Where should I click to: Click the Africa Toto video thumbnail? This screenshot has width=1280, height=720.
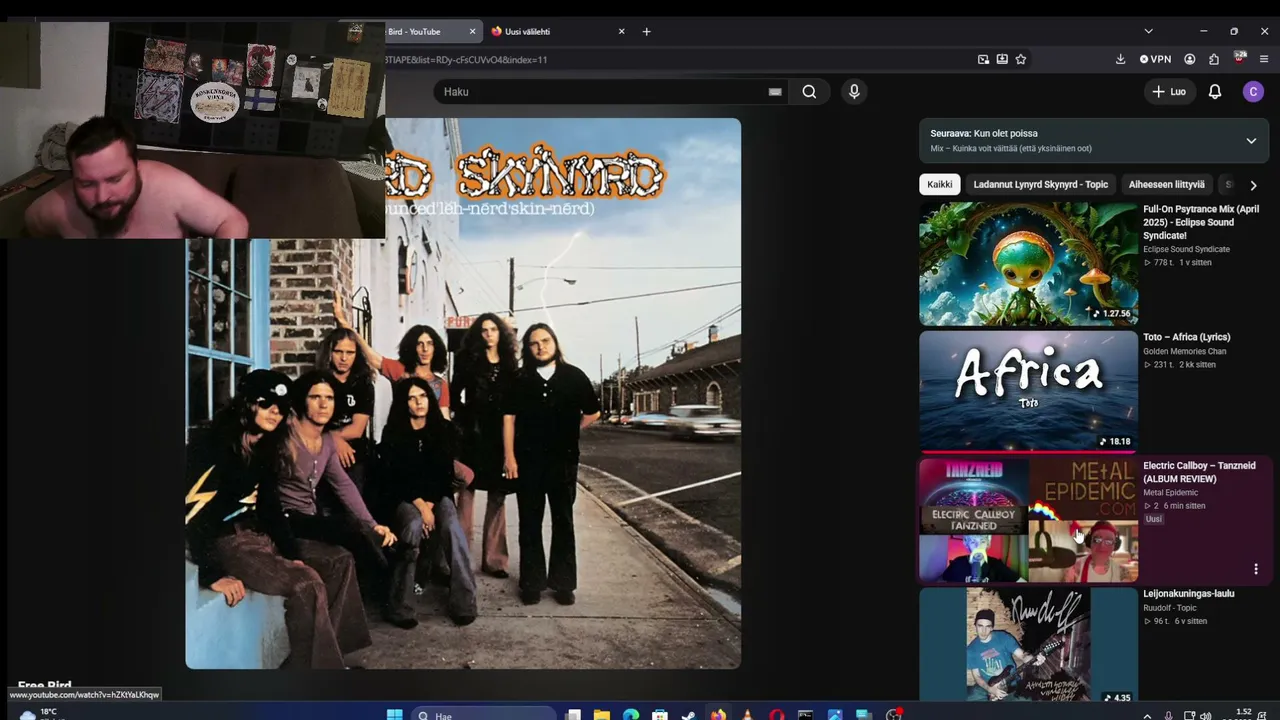(x=1028, y=392)
